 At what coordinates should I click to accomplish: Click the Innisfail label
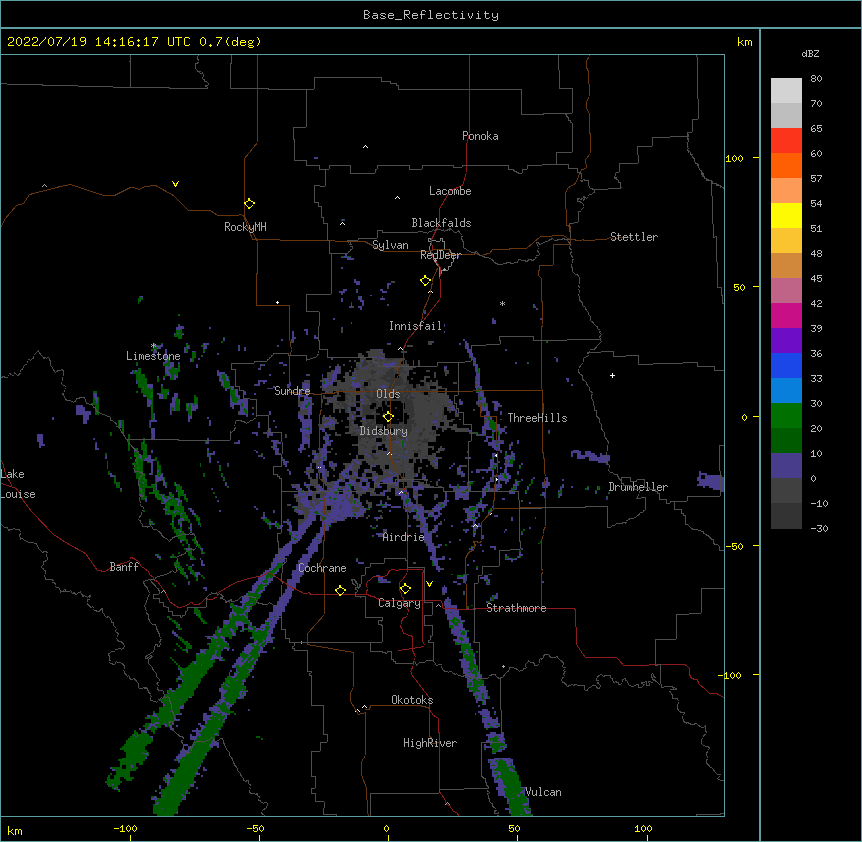click(x=416, y=326)
